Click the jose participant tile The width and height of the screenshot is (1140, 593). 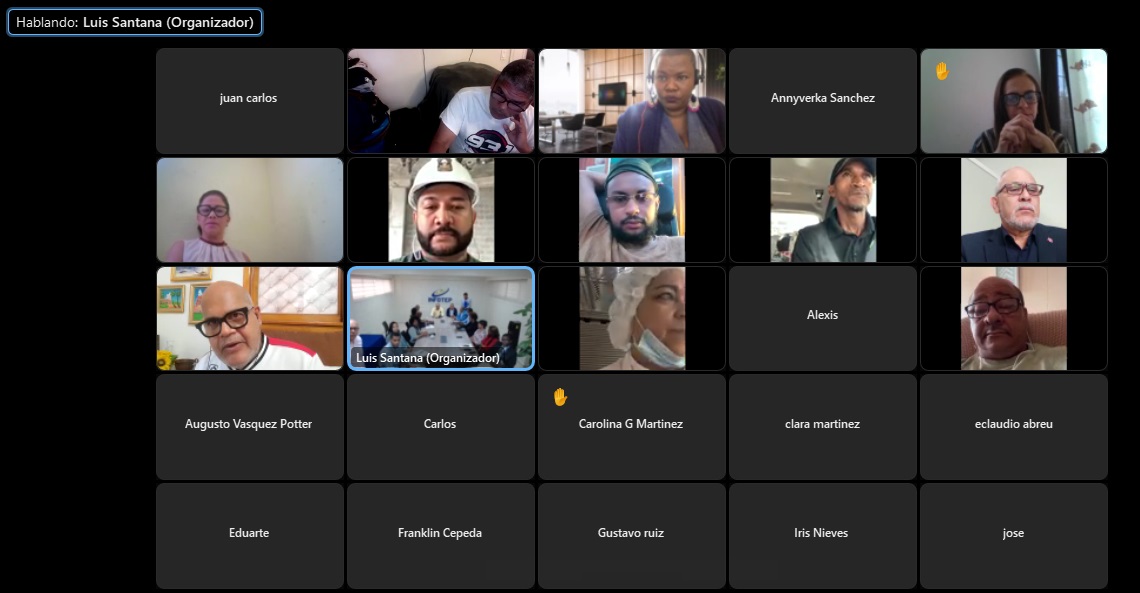point(1013,536)
